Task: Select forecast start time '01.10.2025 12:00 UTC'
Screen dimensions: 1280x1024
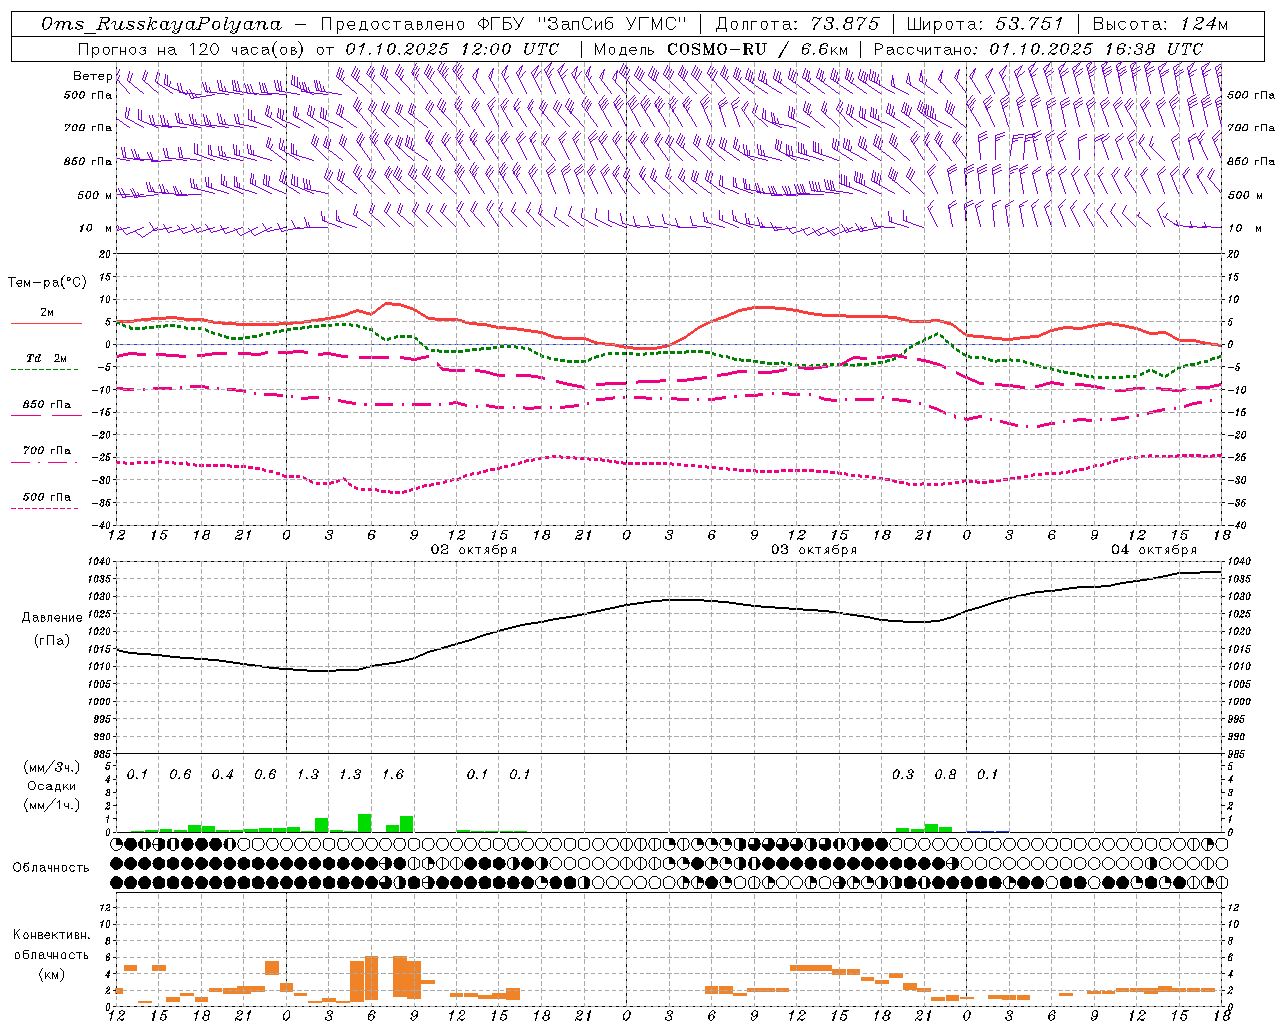Action: click(452, 49)
